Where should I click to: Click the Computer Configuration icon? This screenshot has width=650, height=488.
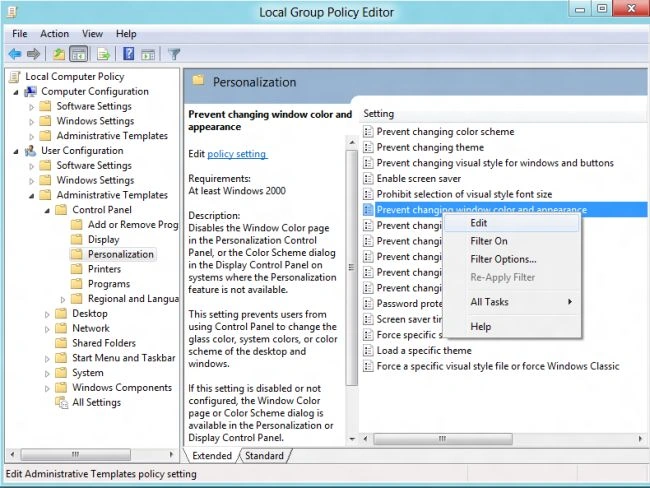(x=30, y=92)
